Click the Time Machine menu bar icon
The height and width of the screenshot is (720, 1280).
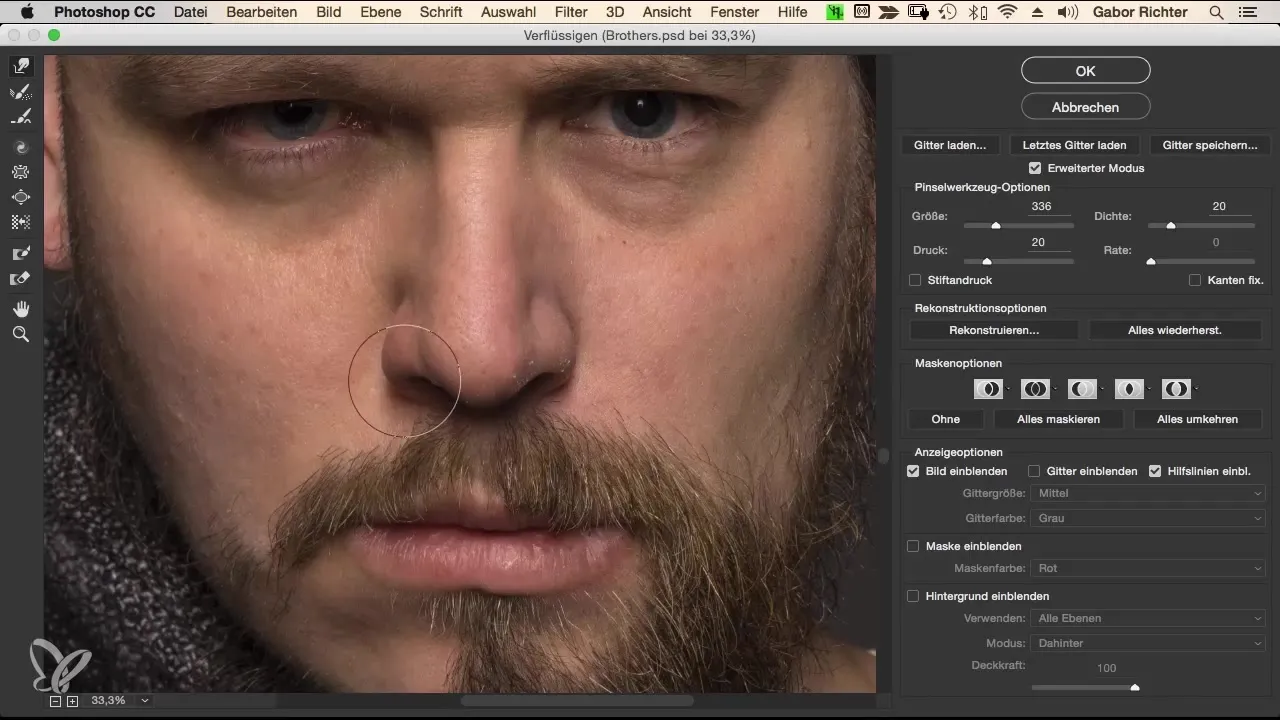coord(949,12)
